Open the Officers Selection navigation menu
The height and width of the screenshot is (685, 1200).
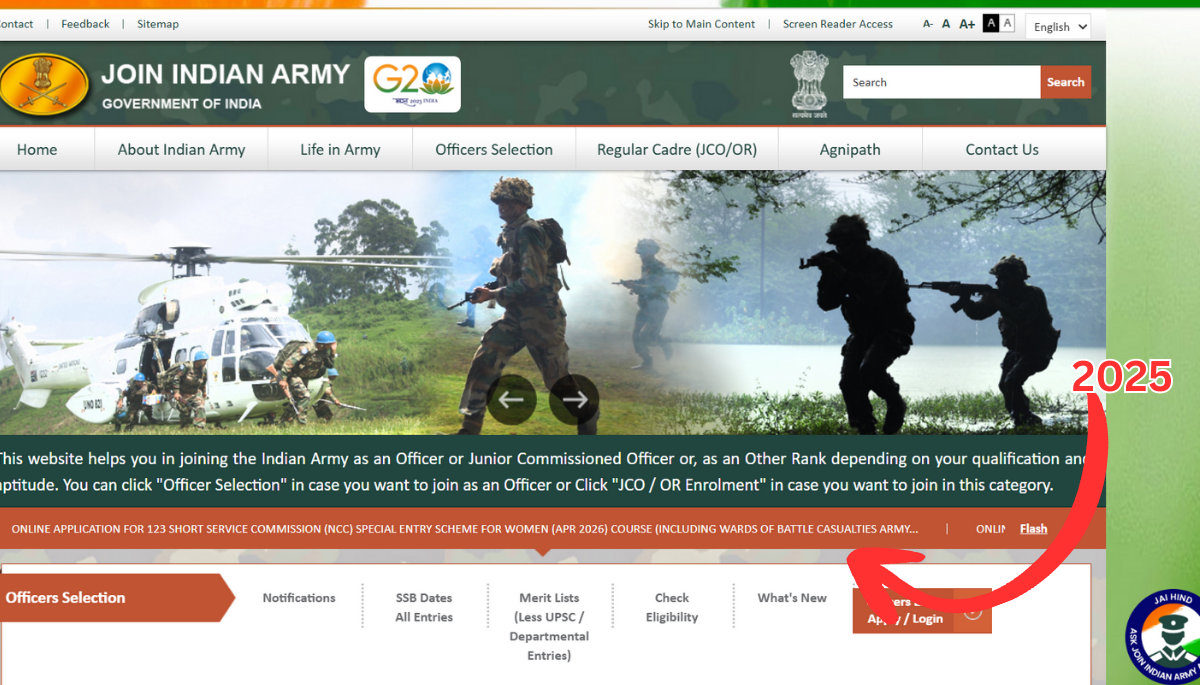pyautogui.click(x=494, y=150)
